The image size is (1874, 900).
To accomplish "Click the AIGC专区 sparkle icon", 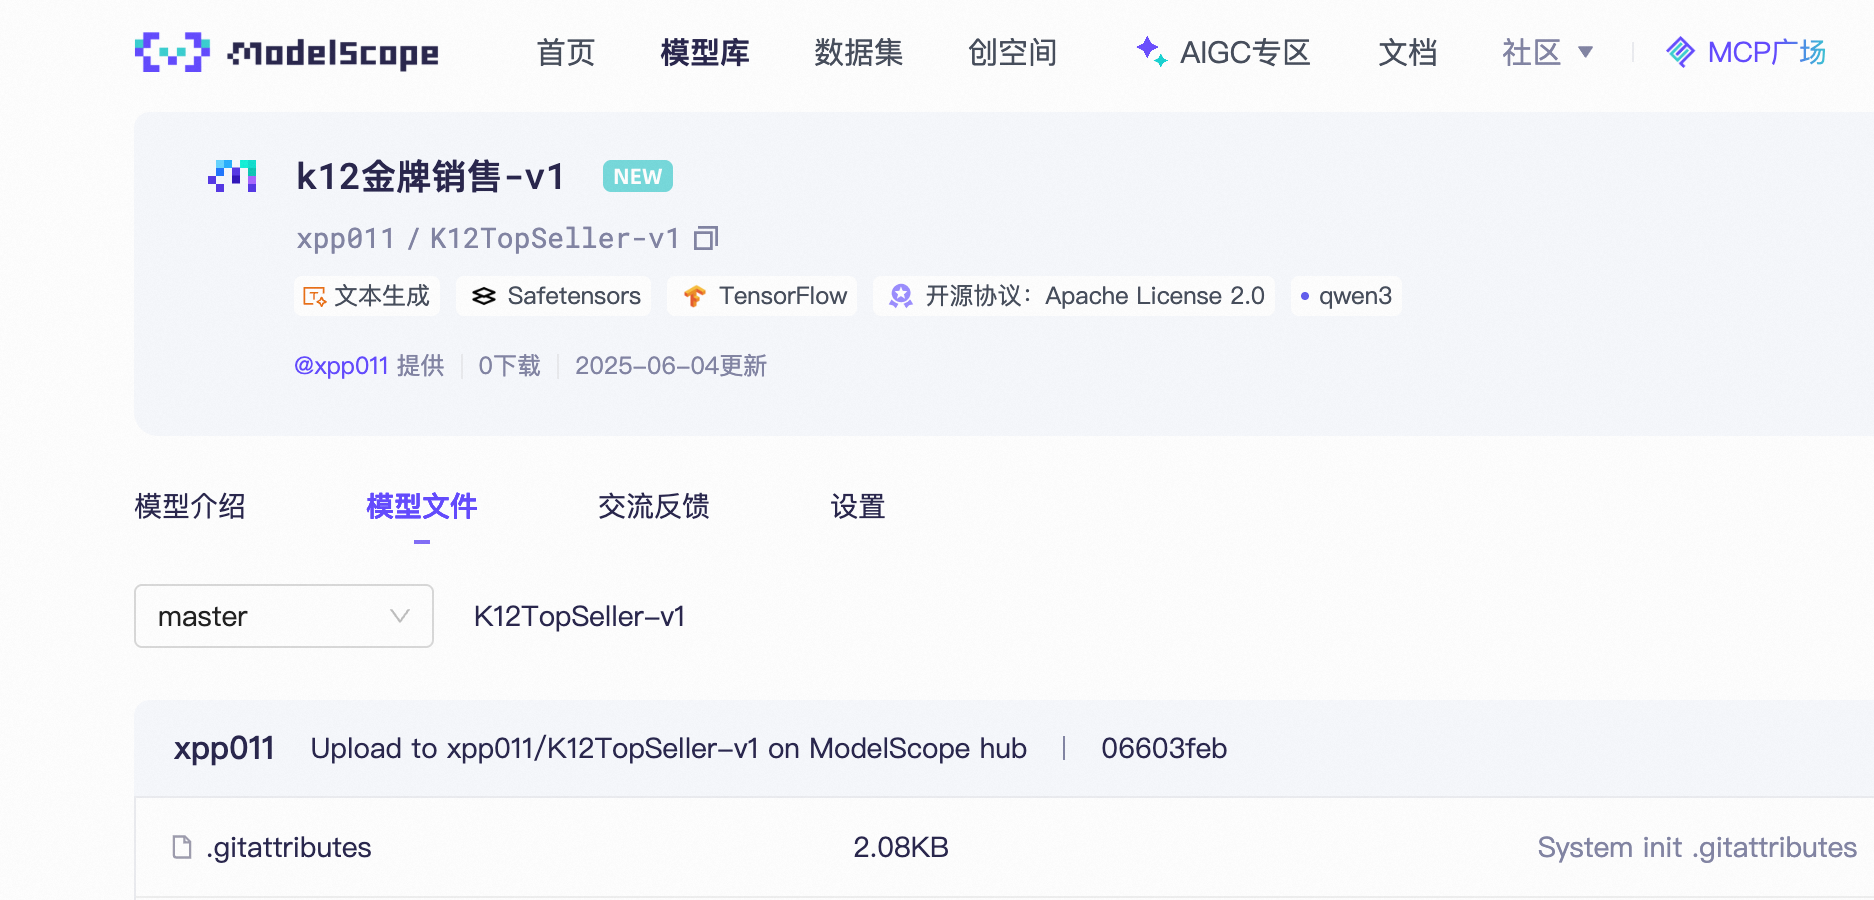I will click(x=1151, y=51).
